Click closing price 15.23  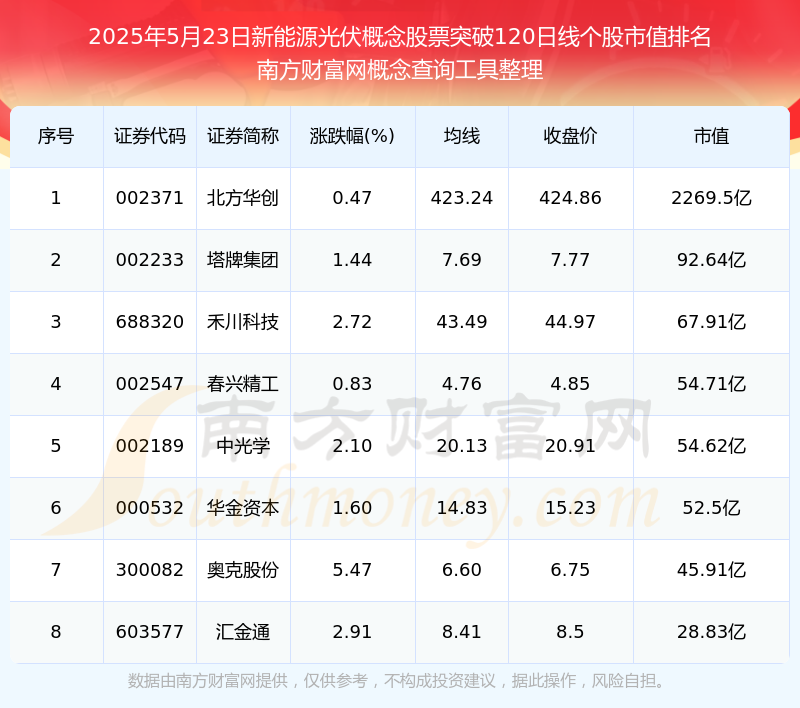click(570, 508)
